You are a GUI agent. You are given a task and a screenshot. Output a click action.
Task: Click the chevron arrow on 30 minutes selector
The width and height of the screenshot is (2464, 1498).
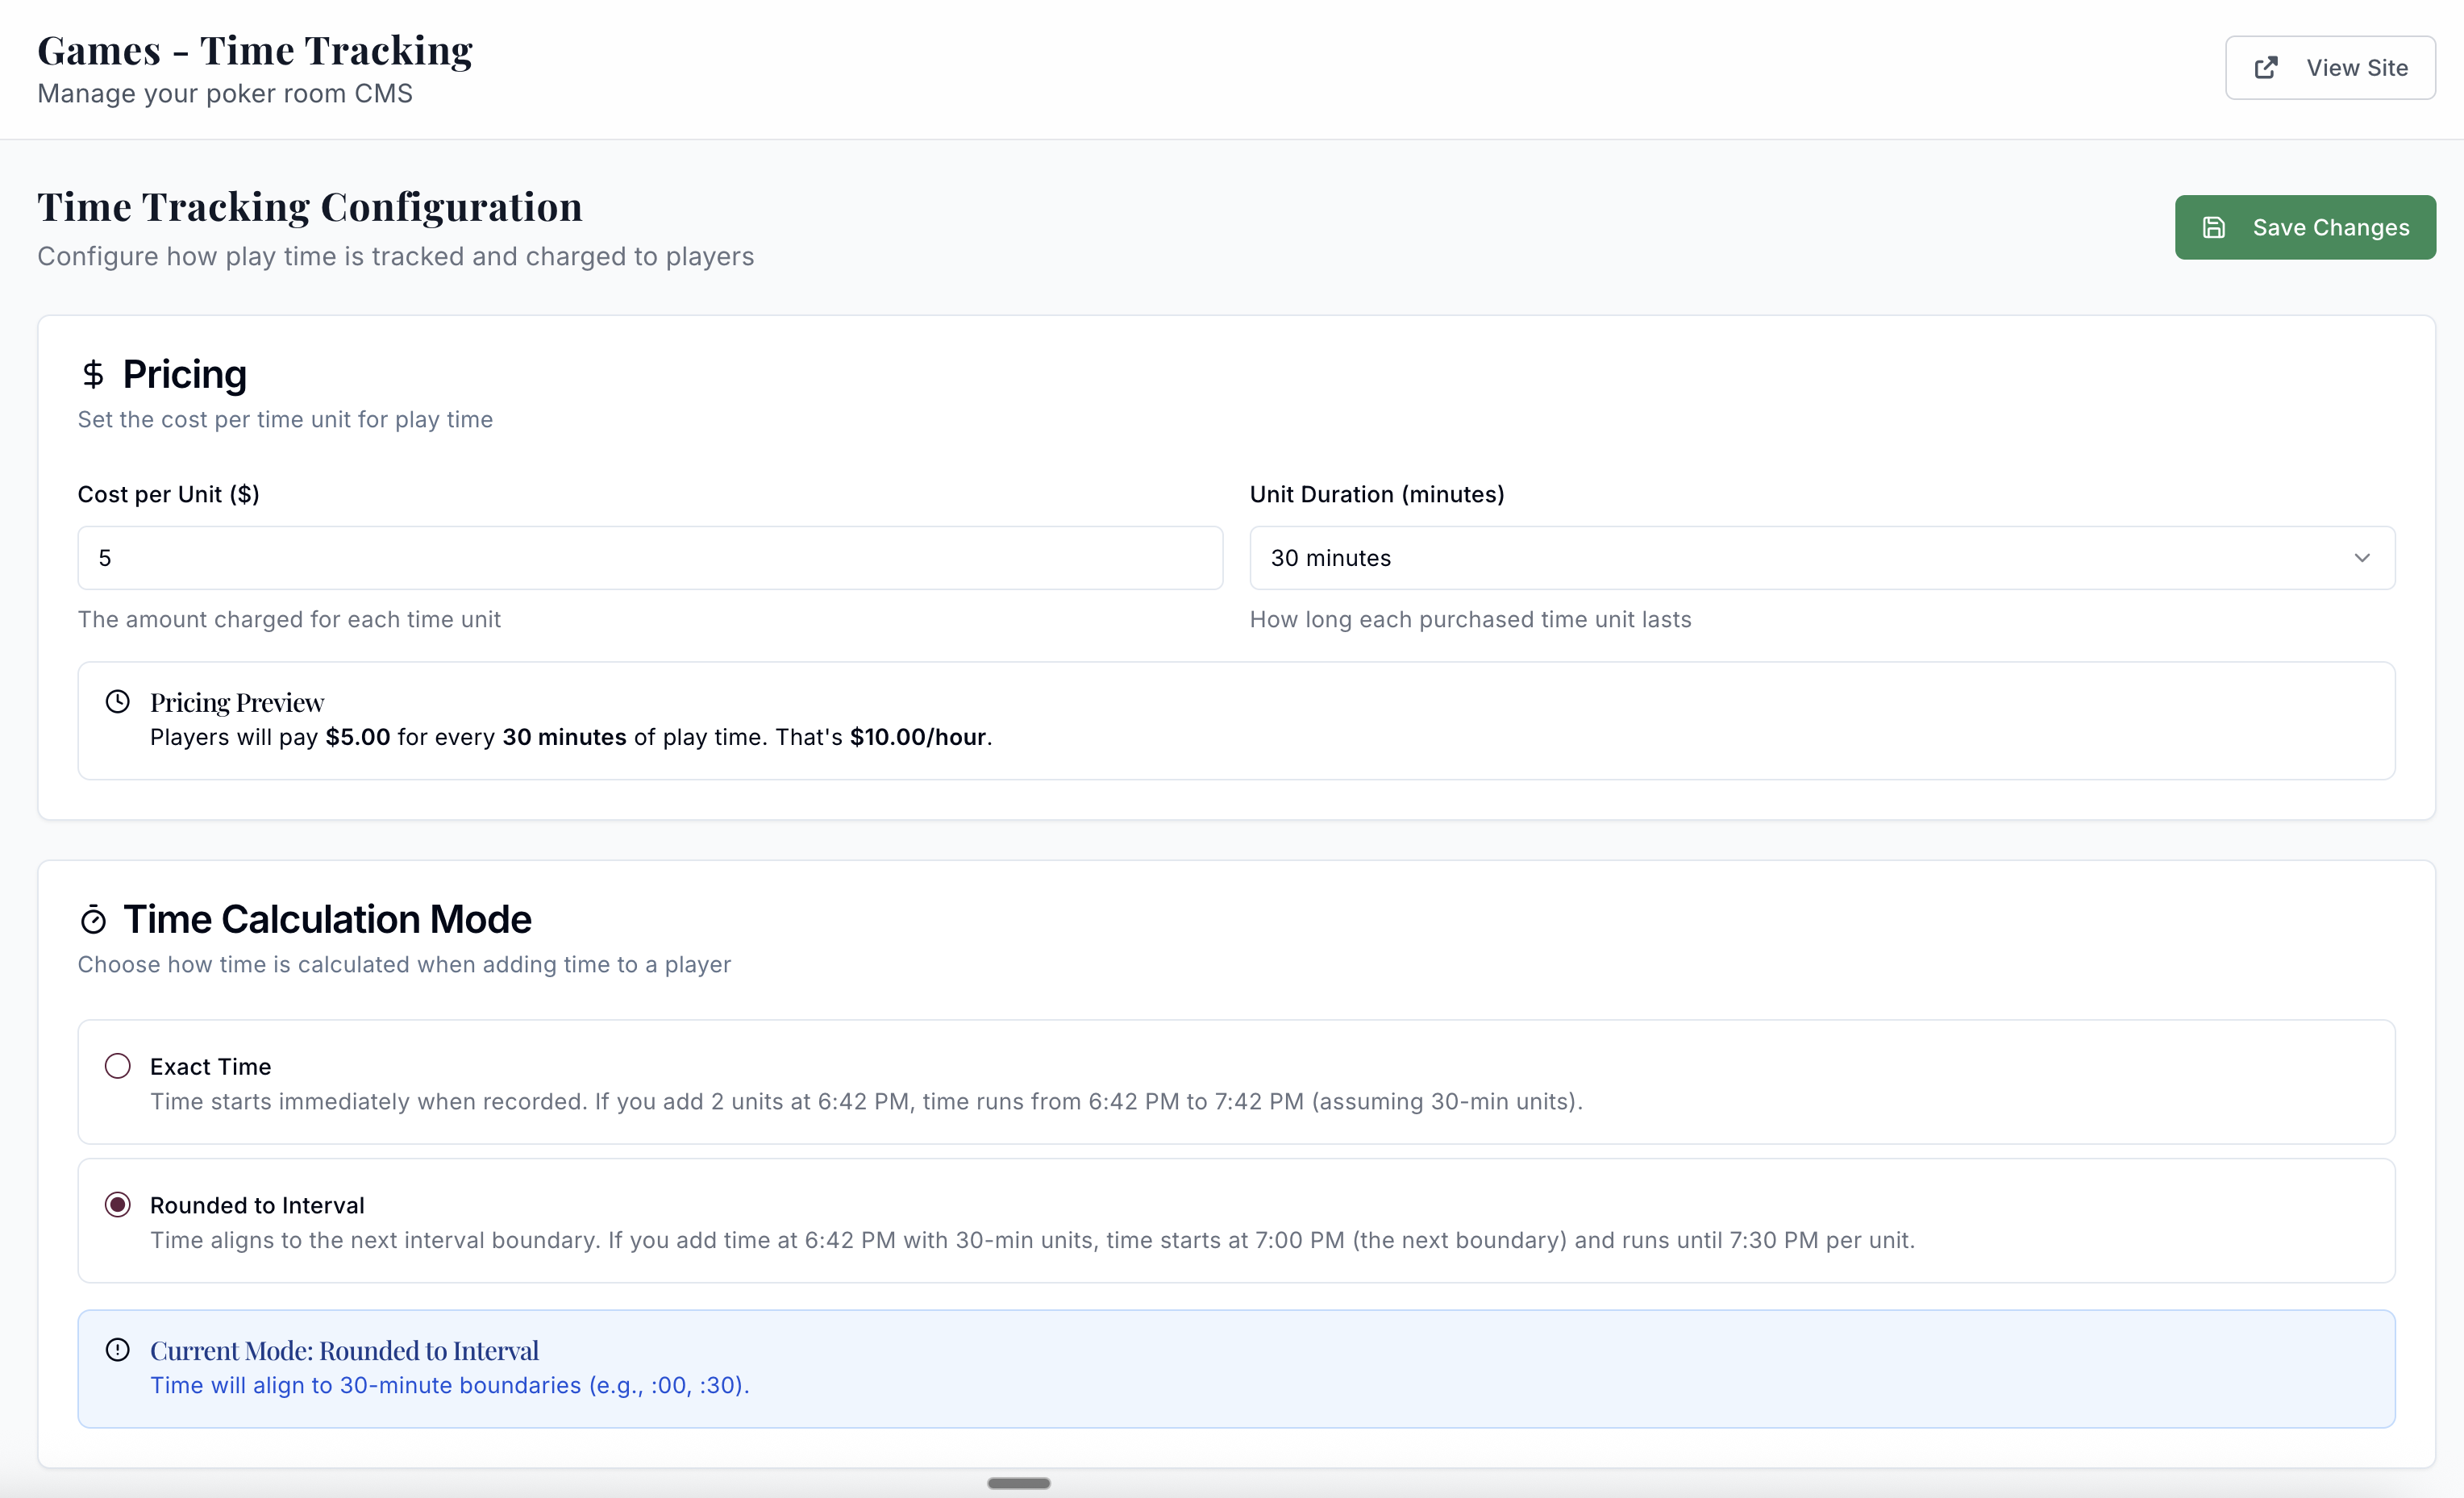coord(2362,558)
